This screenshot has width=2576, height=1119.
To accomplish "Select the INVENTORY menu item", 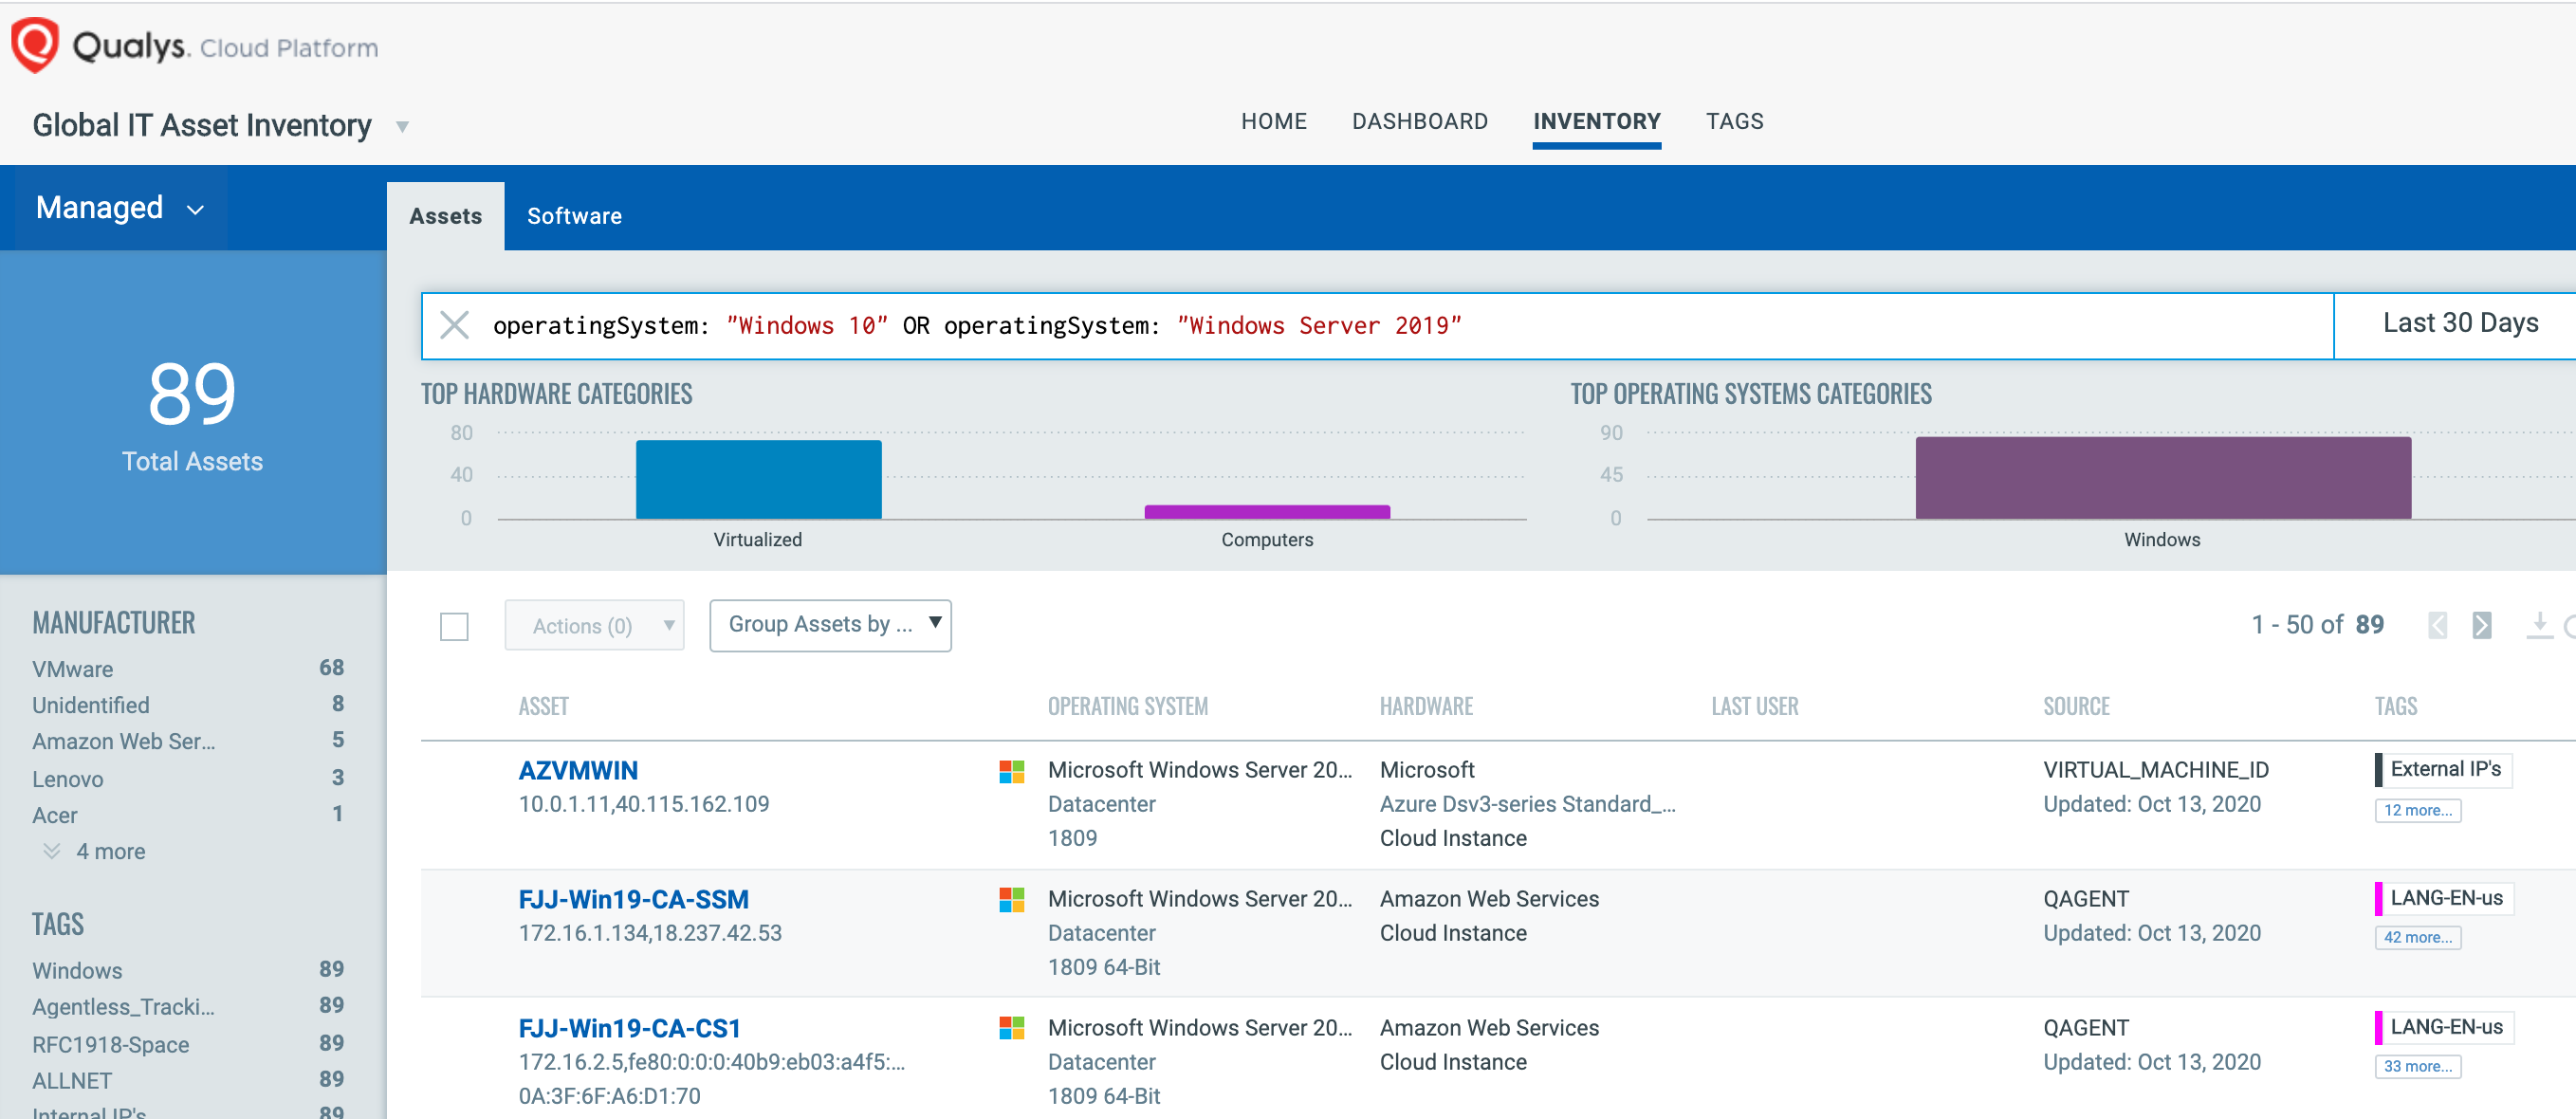I will click(1597, 121).
